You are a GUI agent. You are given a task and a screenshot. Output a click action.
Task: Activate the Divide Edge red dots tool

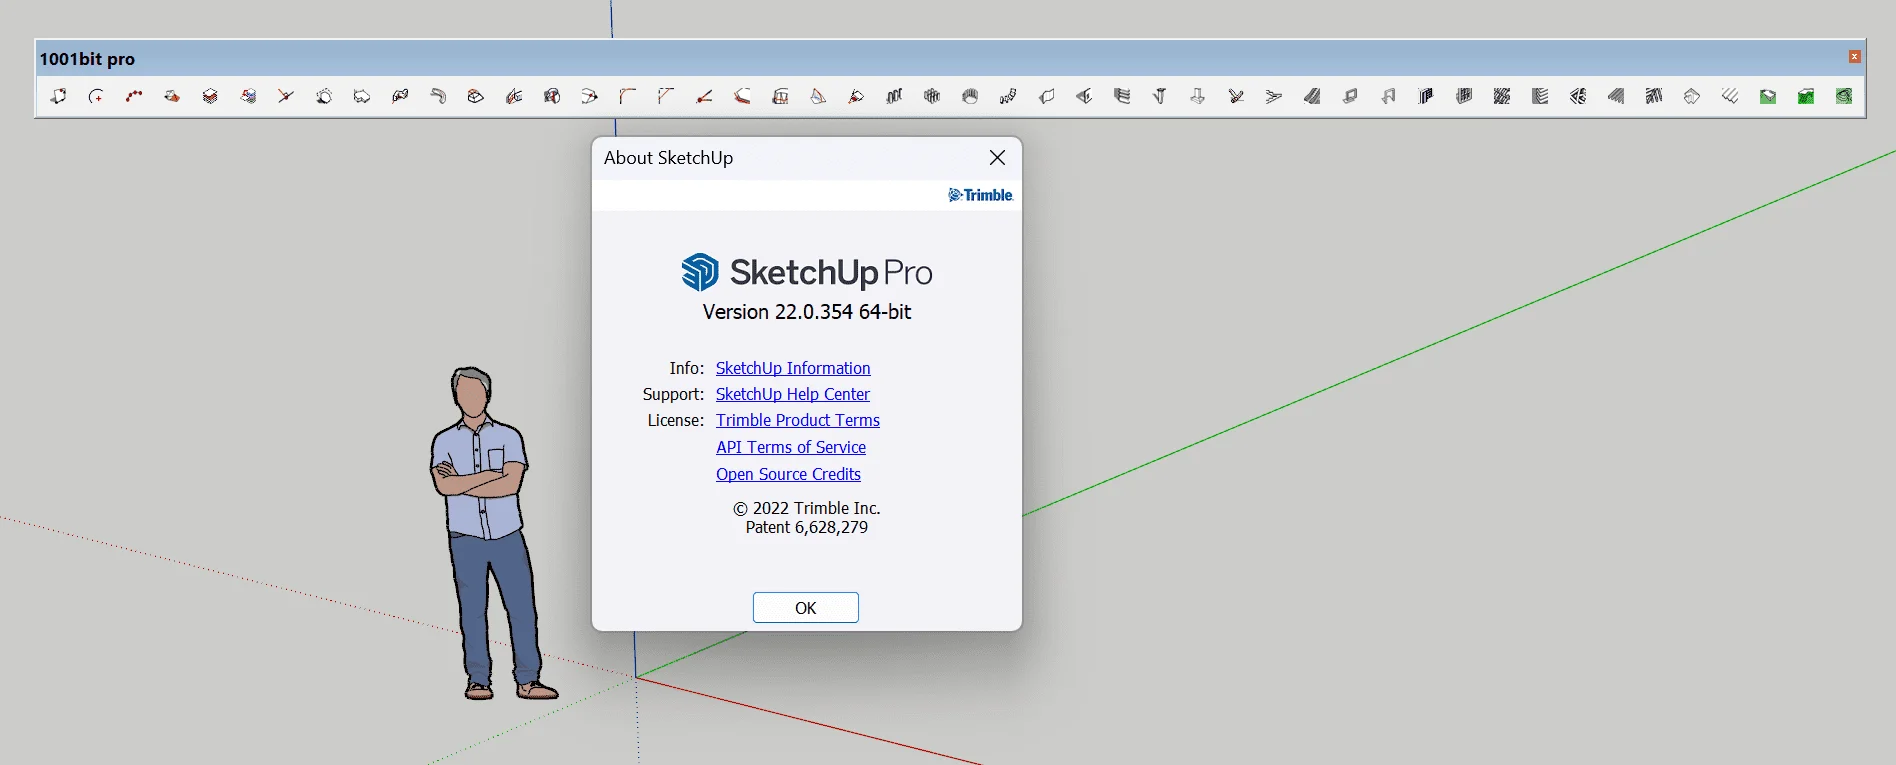(x=134, y=96)
